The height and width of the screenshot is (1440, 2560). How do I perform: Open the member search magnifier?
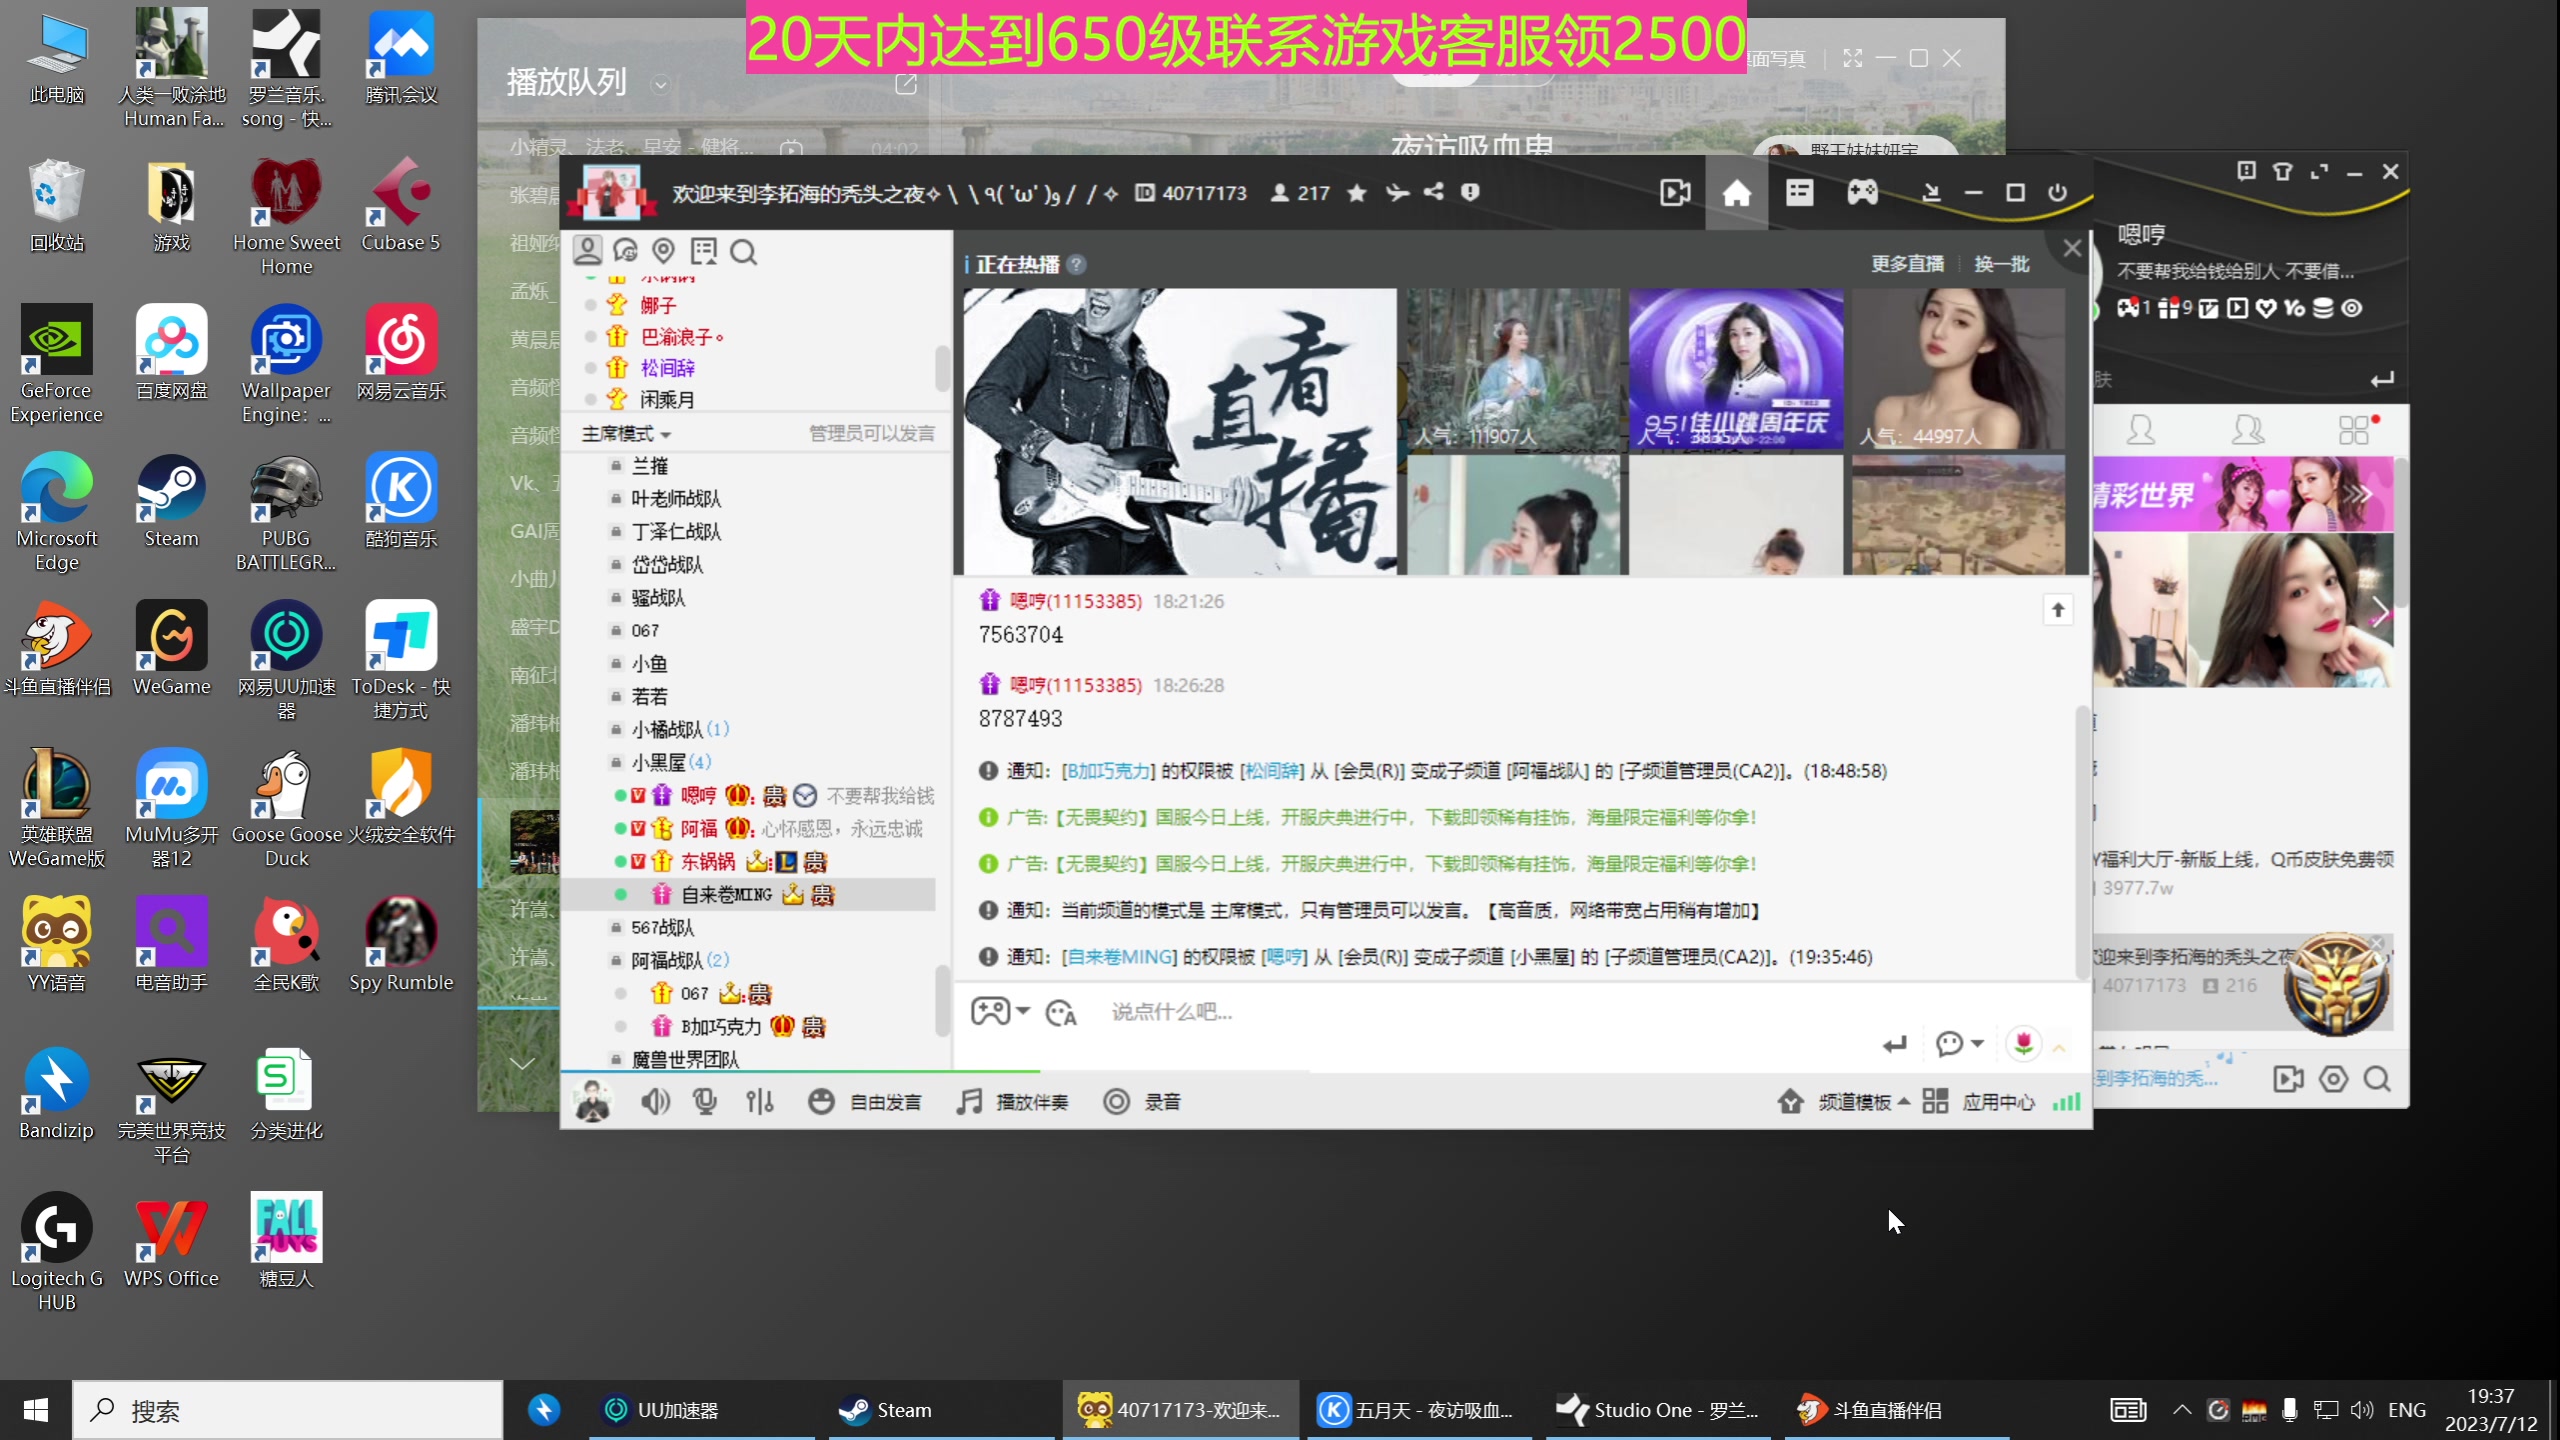click(744, 252)
